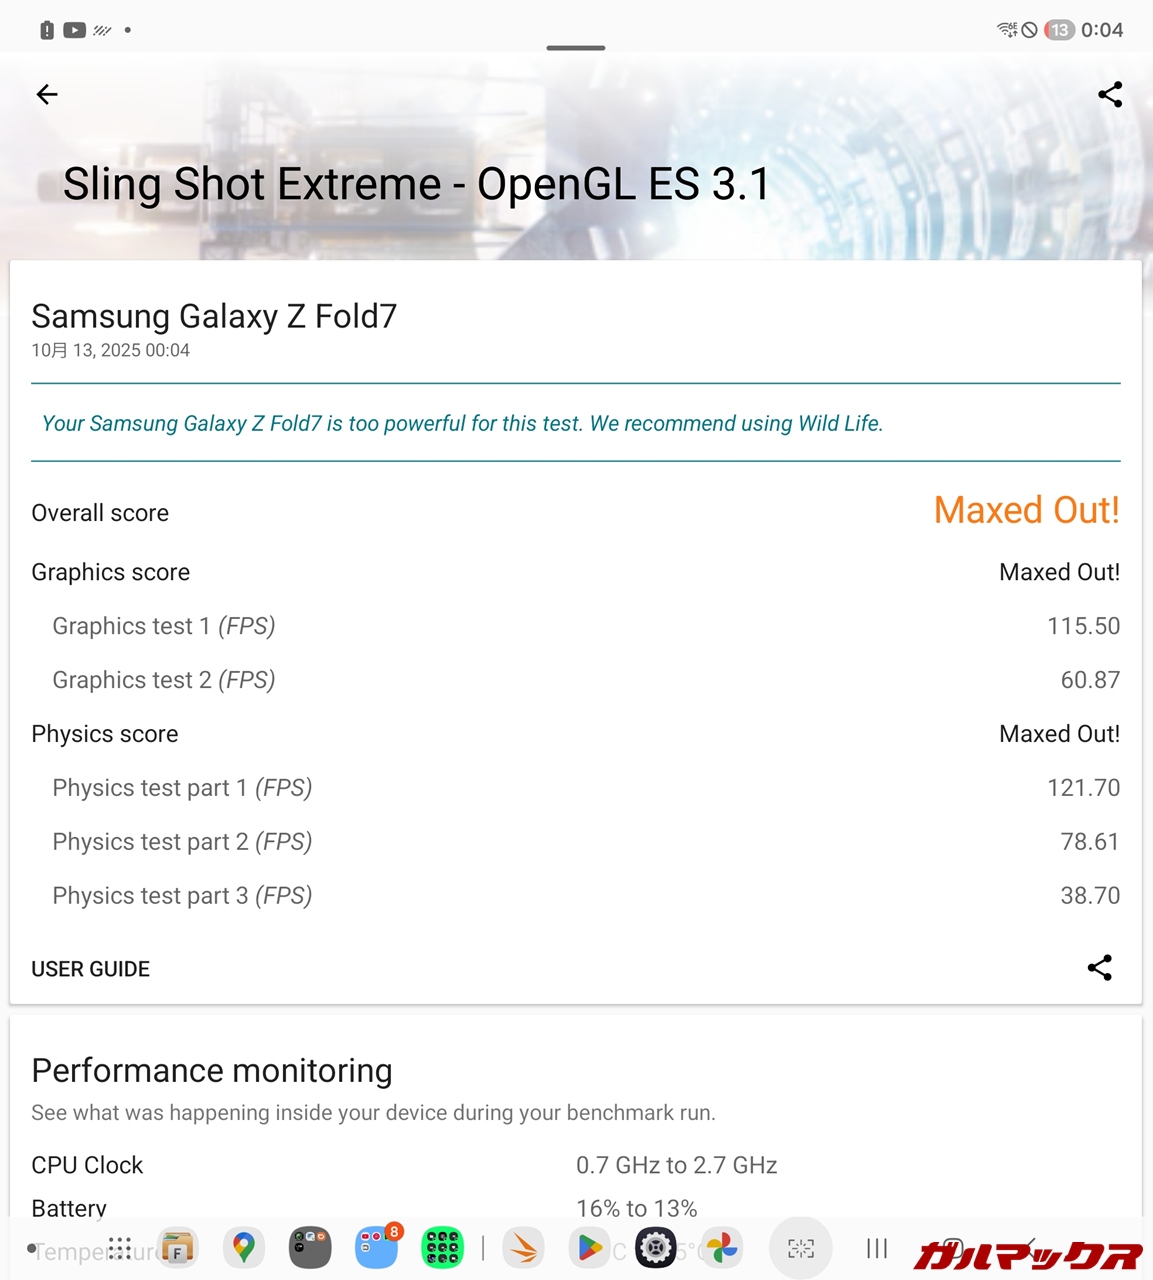Viewport: 1153px width, 1280px height.
Task: Open the USER GUIDE link
Action: 91,969
